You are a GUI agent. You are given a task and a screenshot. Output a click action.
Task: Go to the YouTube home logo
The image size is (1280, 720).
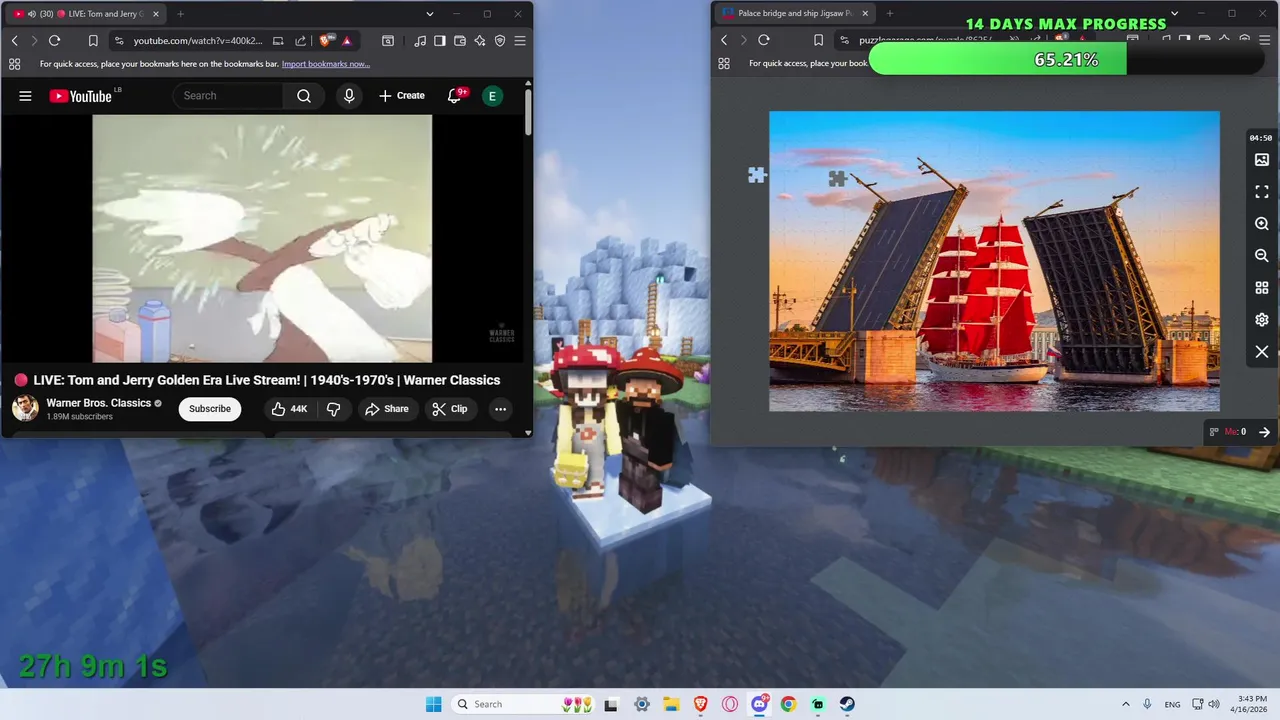pos(80,96)
